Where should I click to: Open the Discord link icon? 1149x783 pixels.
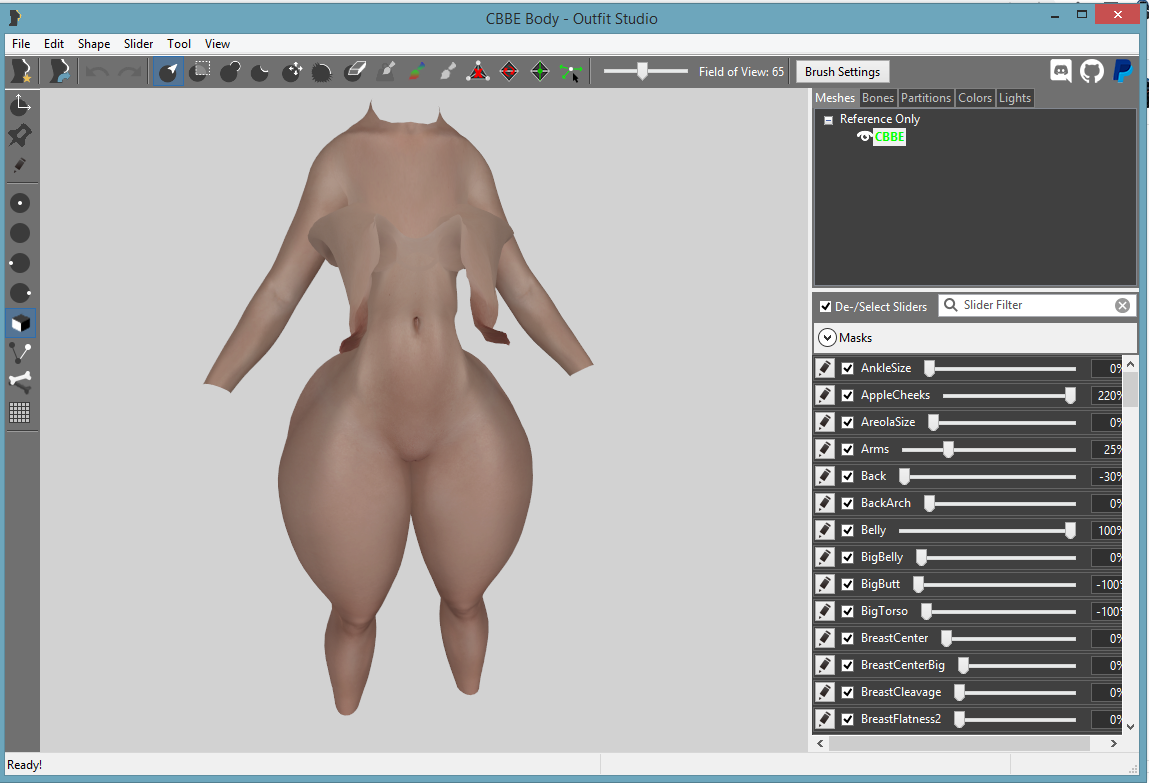[1060, 71]
